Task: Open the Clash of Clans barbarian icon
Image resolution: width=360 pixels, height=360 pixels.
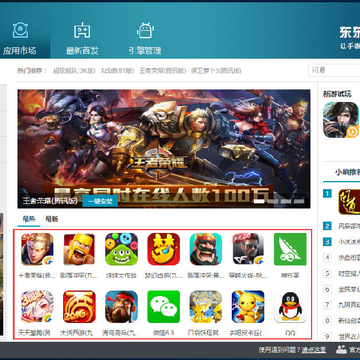Action: (x=79, y=249)
